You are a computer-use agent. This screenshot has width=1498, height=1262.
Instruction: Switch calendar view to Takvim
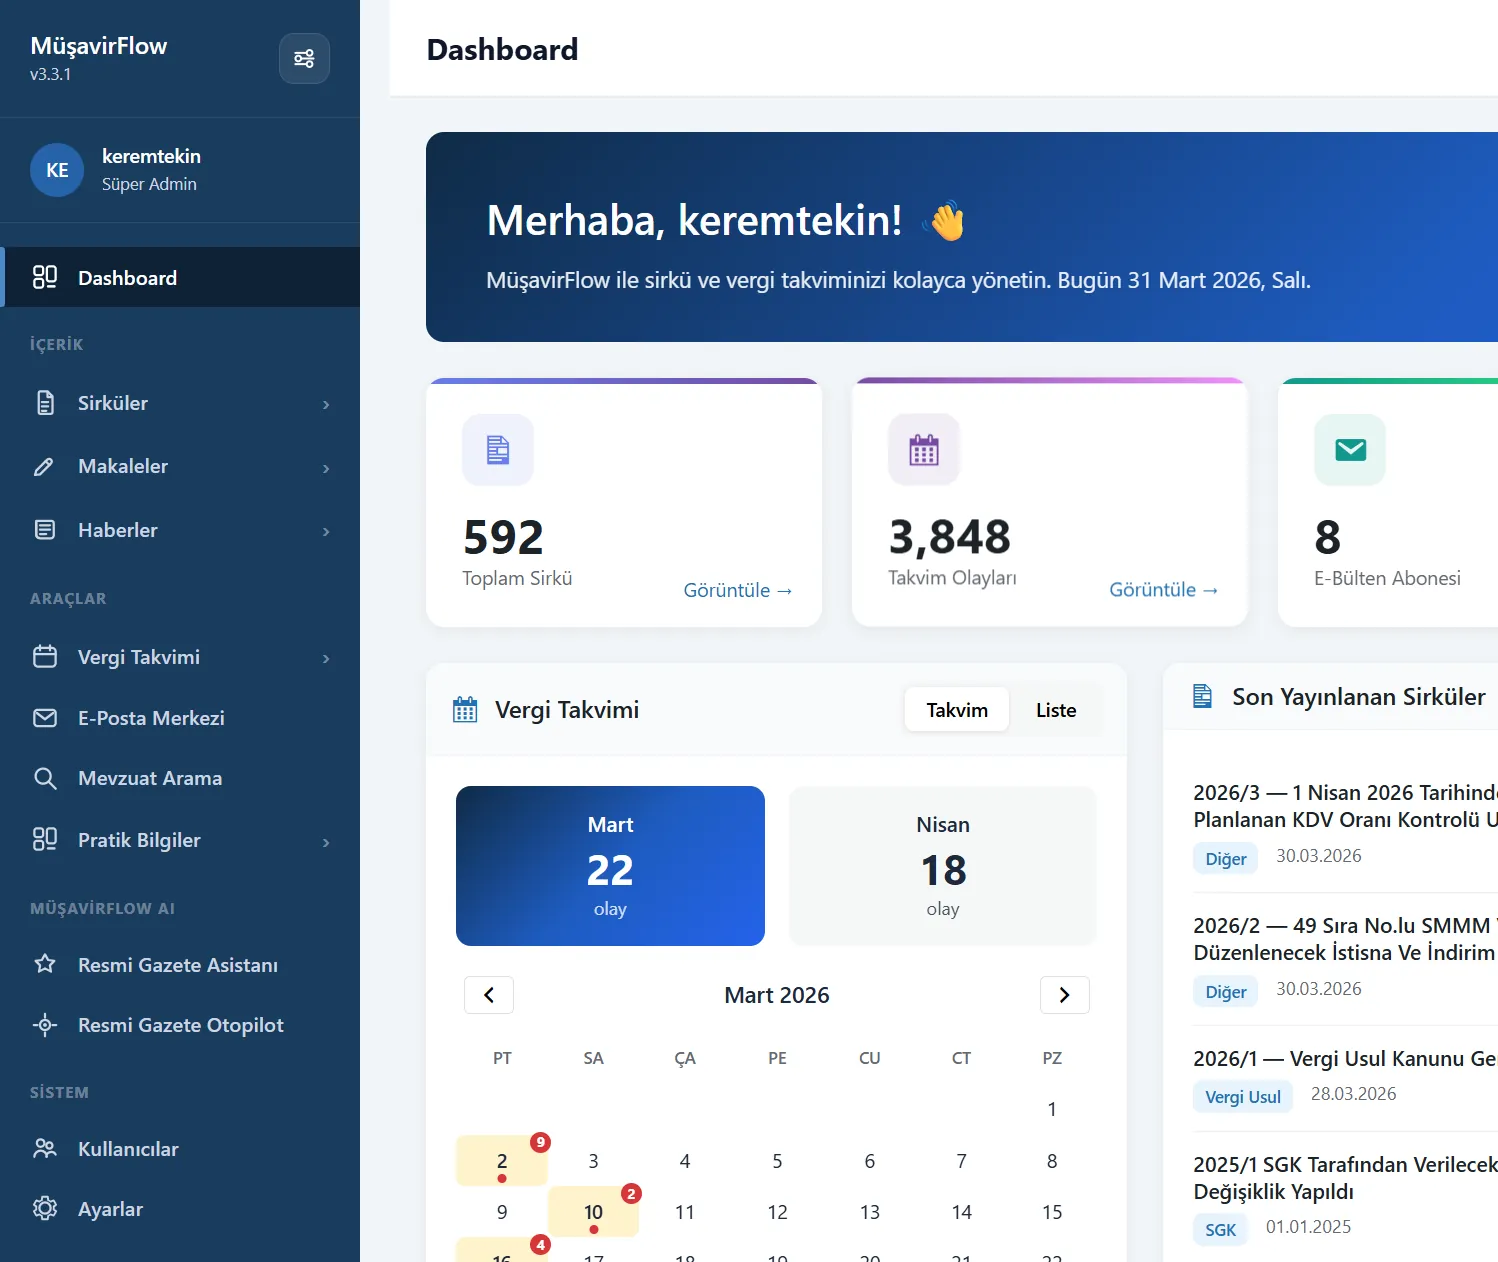pyautogui.click(x=957, y=710)
